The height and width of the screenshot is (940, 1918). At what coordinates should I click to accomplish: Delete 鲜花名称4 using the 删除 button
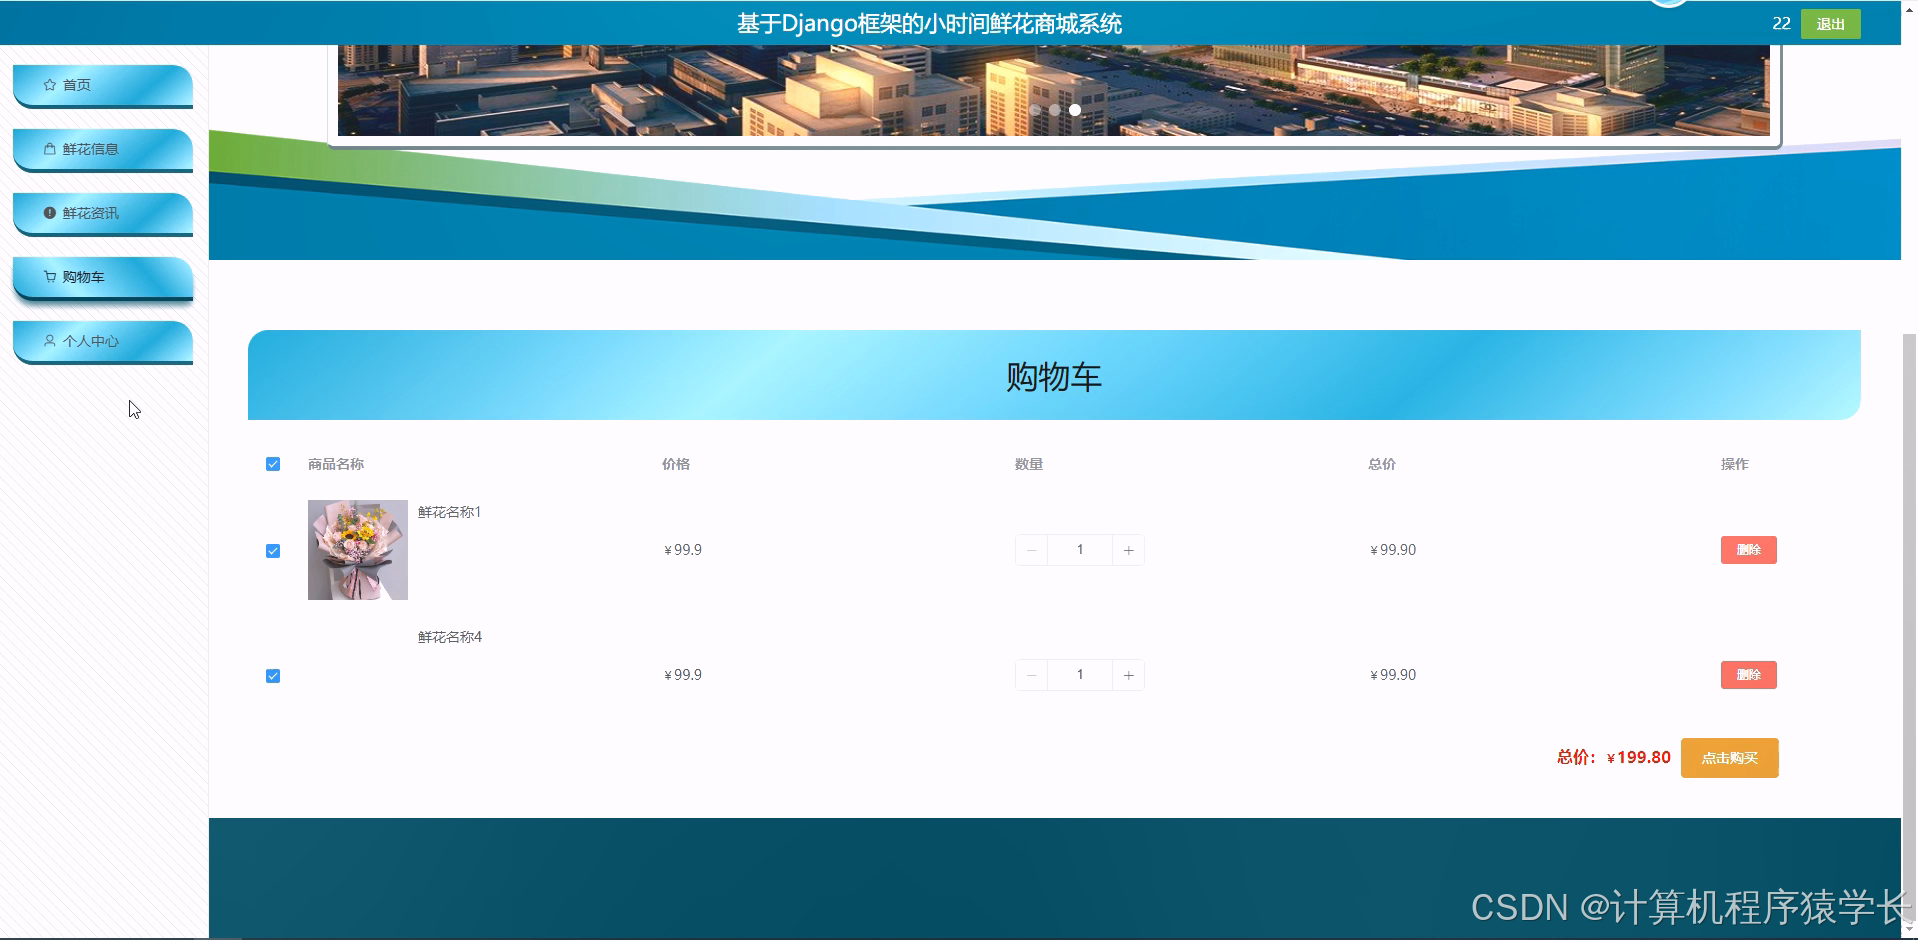point(1748,675)
